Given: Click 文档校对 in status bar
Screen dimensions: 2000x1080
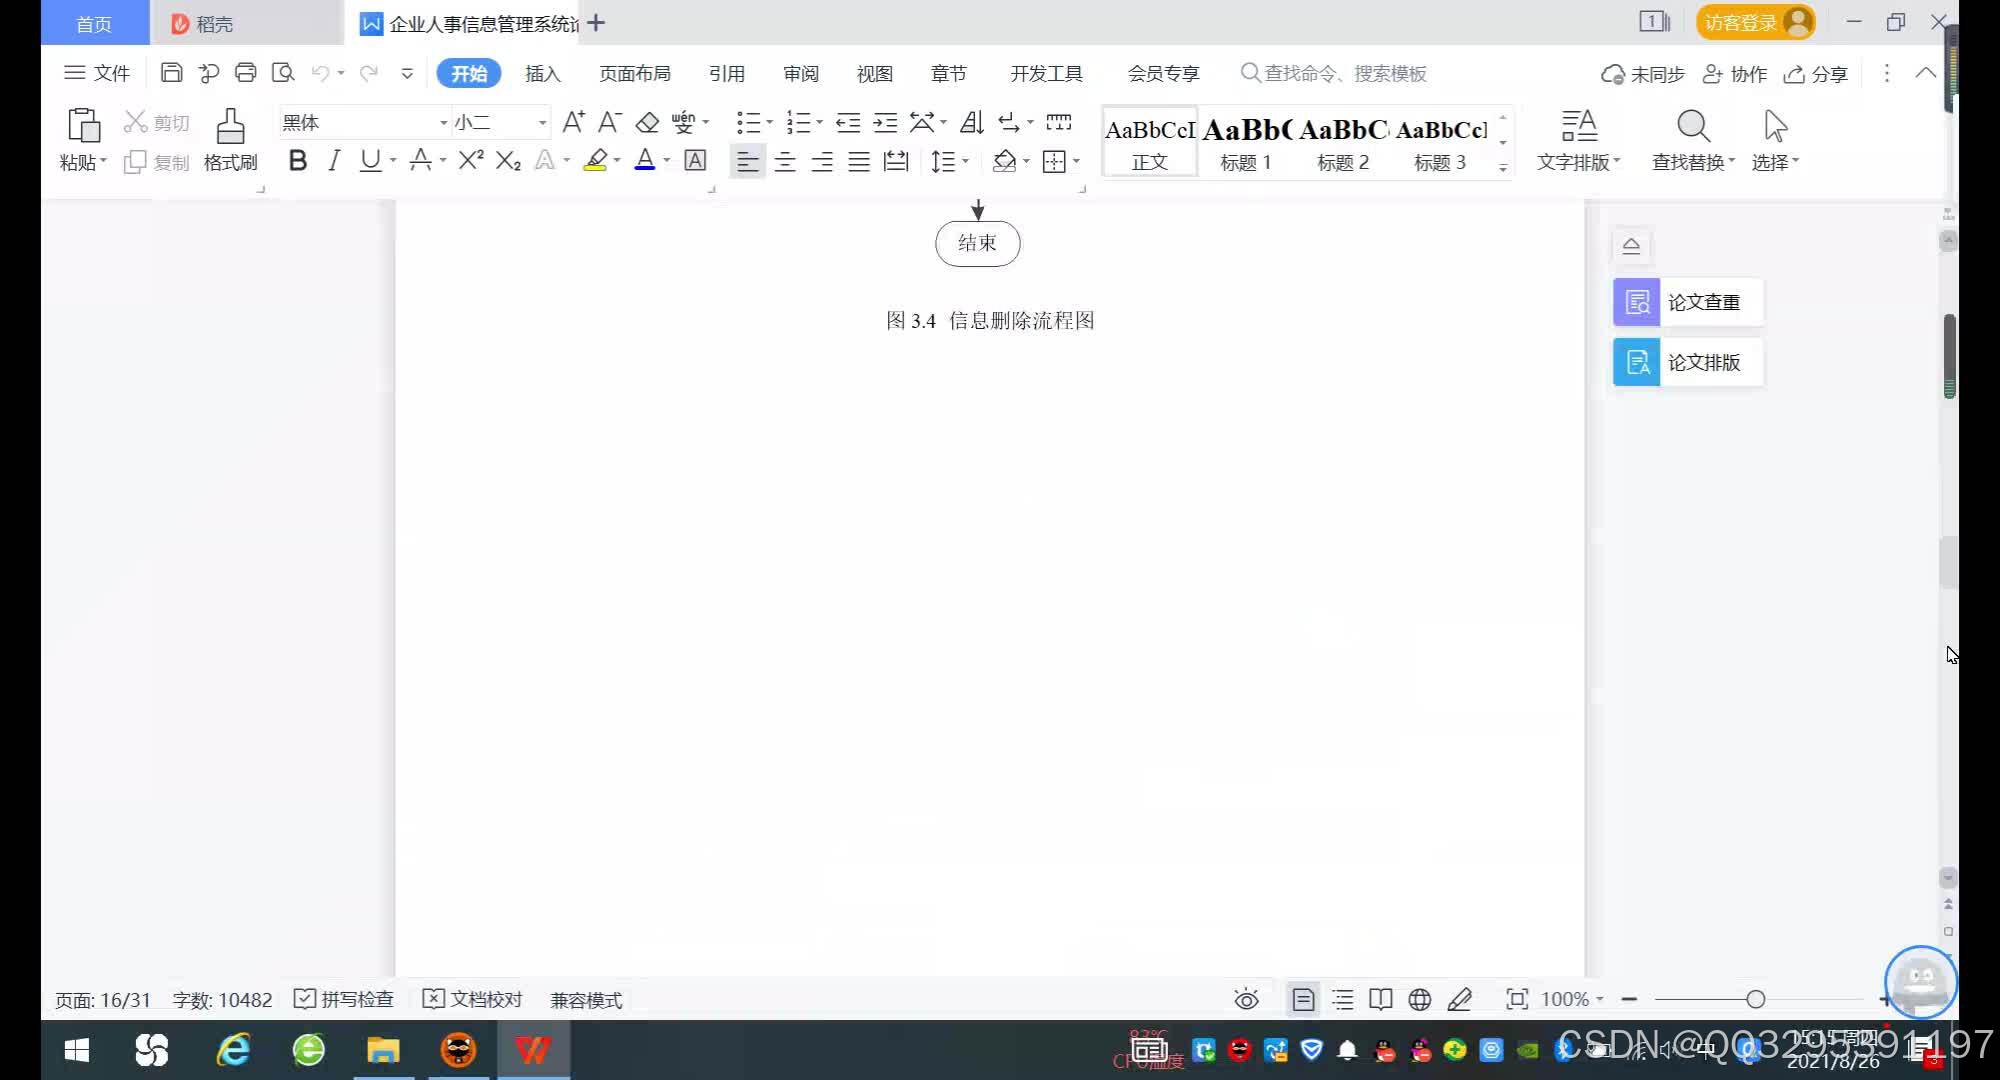Looking at the screenshot, I should click(473, 999).
